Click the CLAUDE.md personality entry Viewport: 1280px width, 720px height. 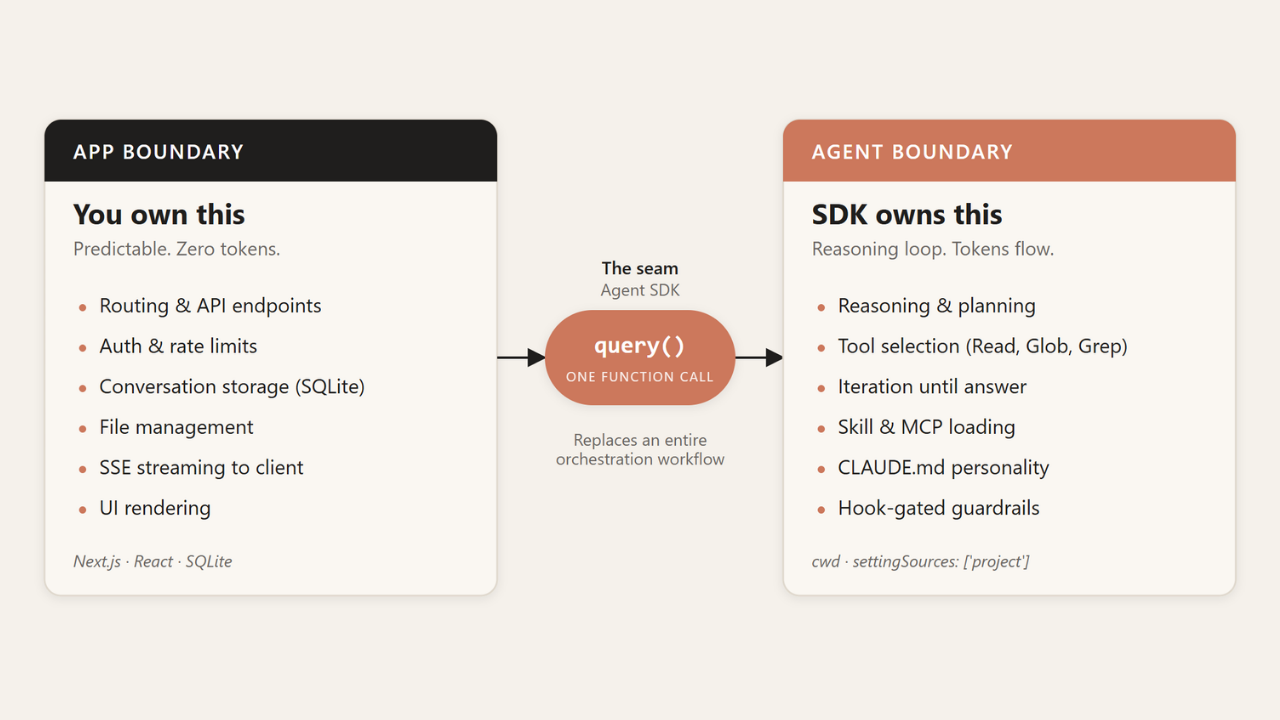943,467
